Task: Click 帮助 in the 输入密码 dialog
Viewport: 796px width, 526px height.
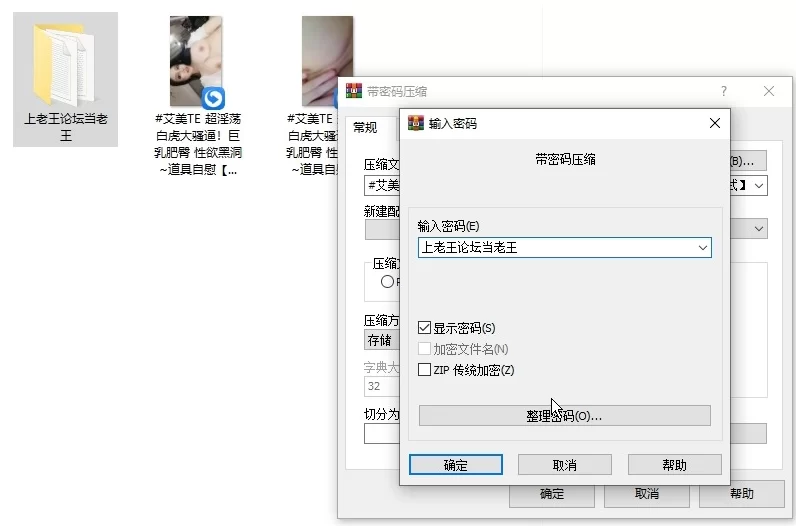Action: [x=675, y=465]
